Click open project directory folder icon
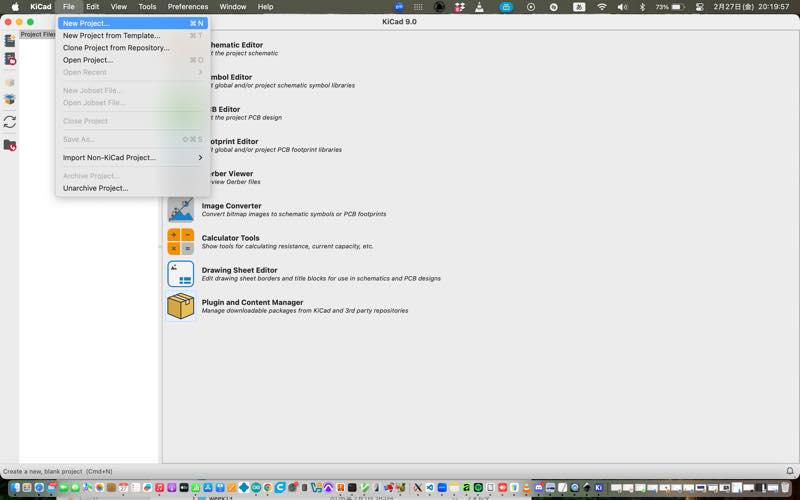 pos(10,145)
